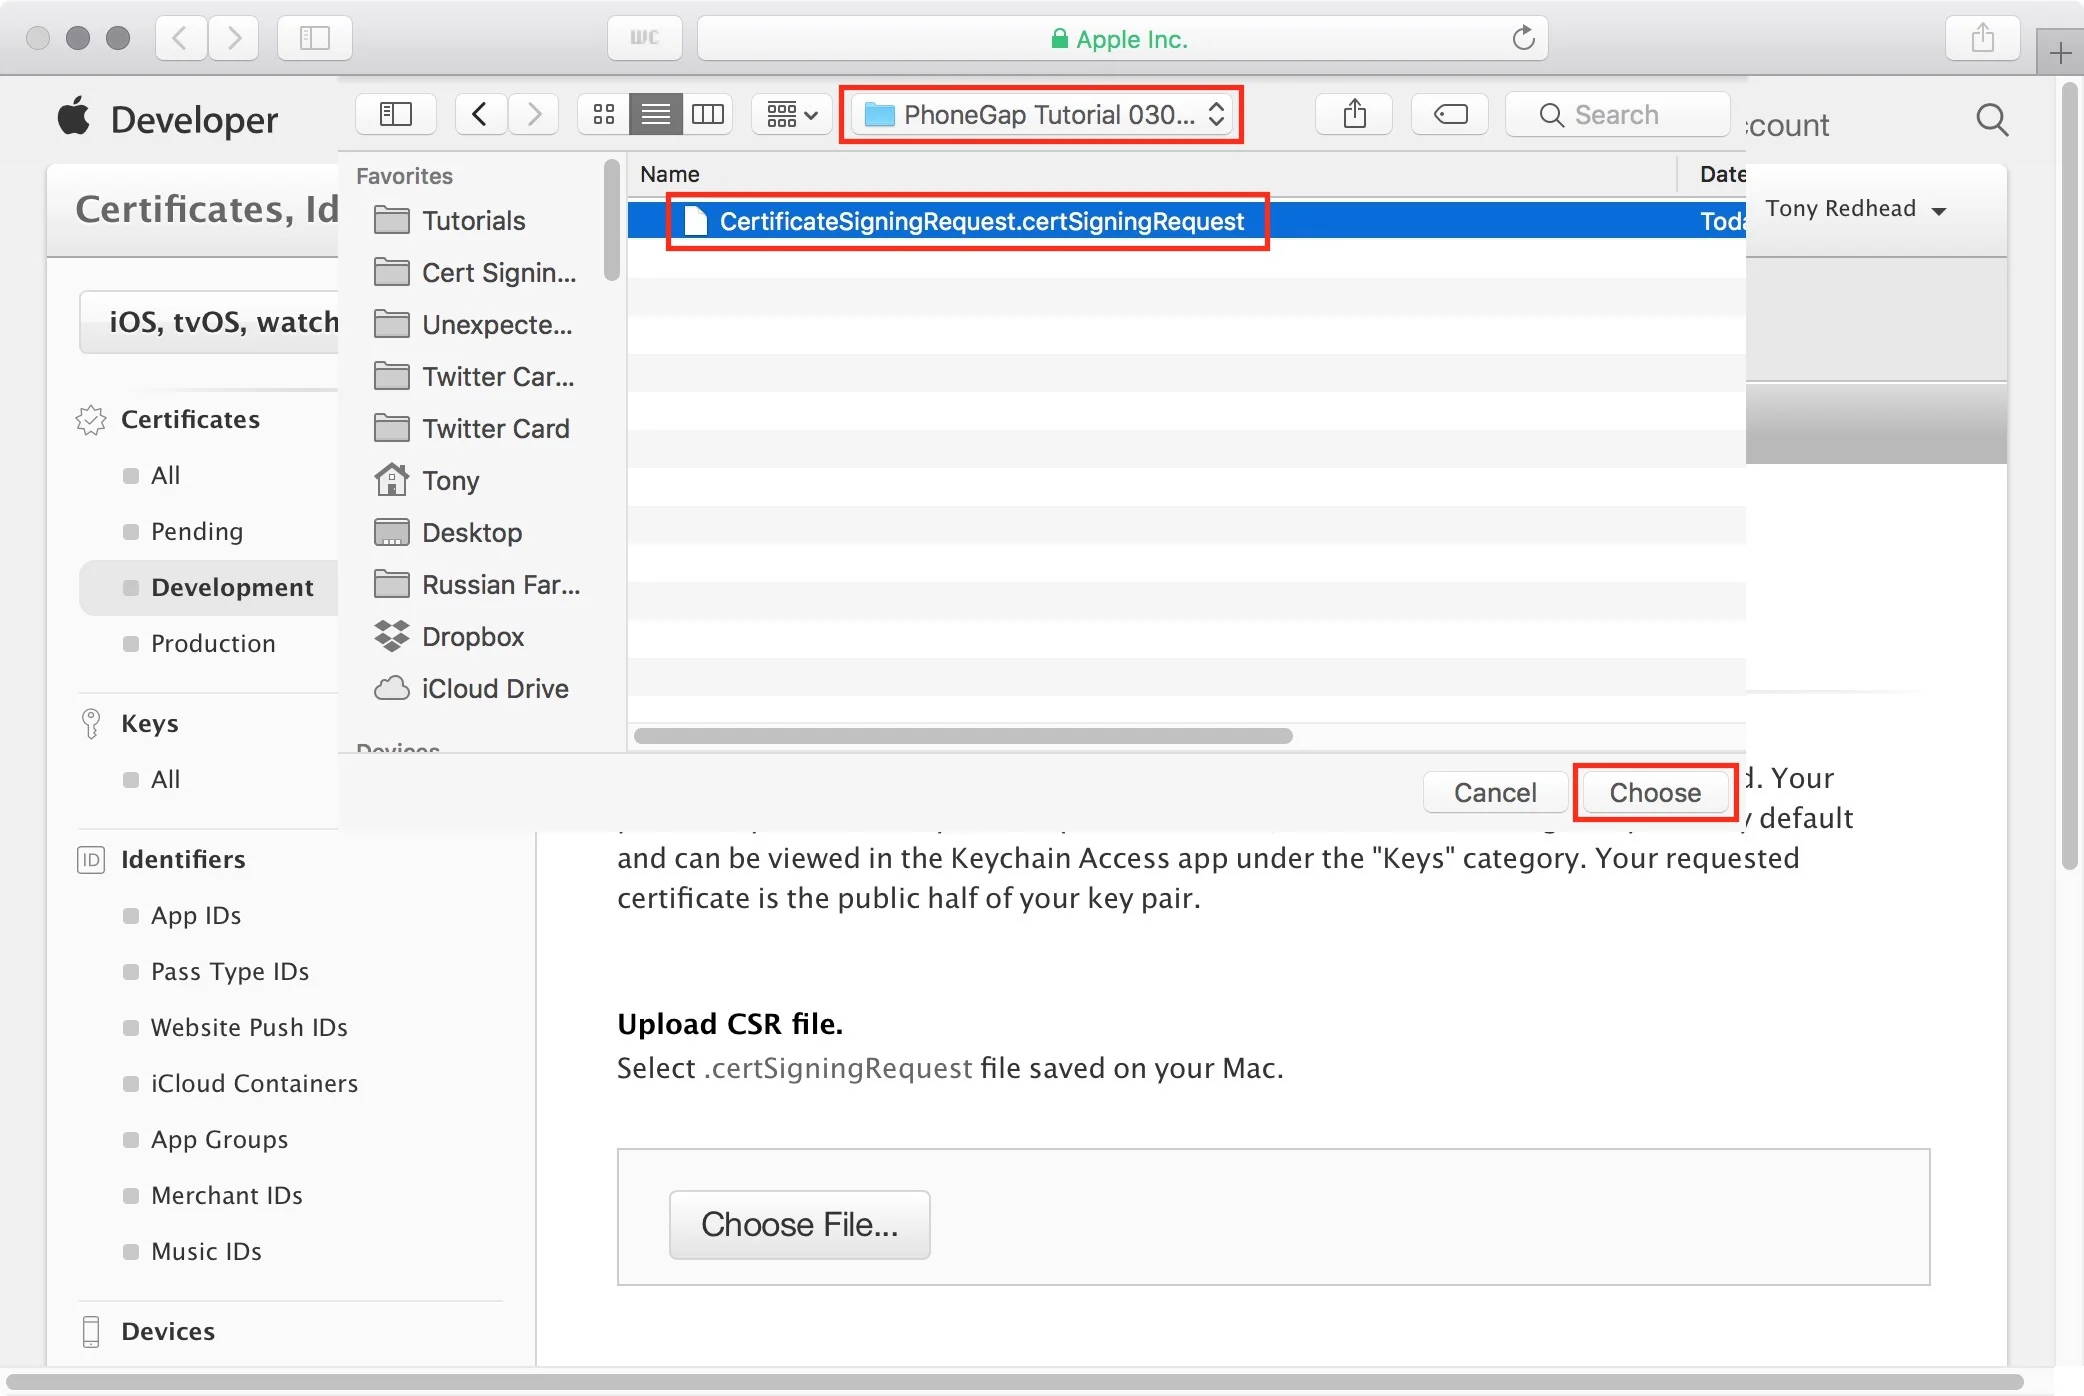
Task: Open the group-by arrangement dropdown
Action: [x=792, y=114]
